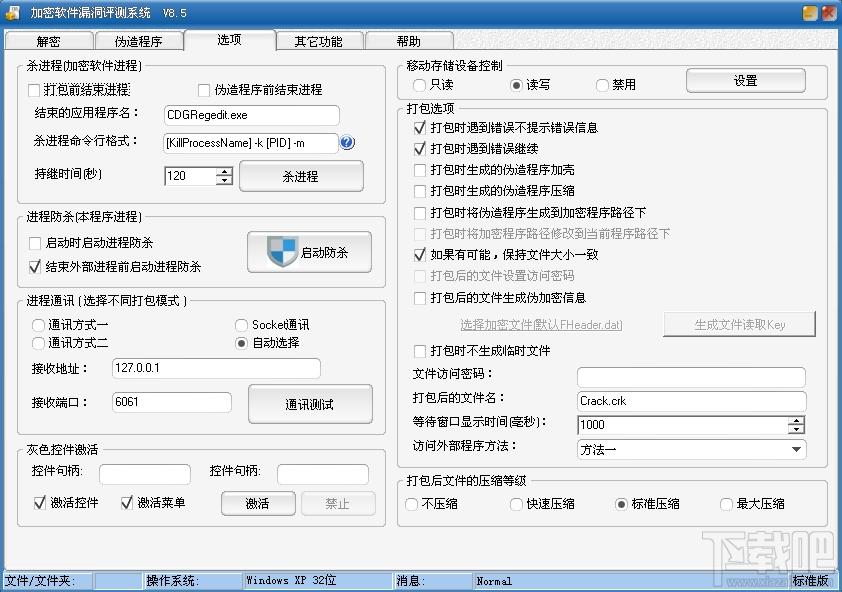Click the second 控件句柄 input field
Viewport: 842px width, 592px height.
pyautogui.click(x=323, y=474)
